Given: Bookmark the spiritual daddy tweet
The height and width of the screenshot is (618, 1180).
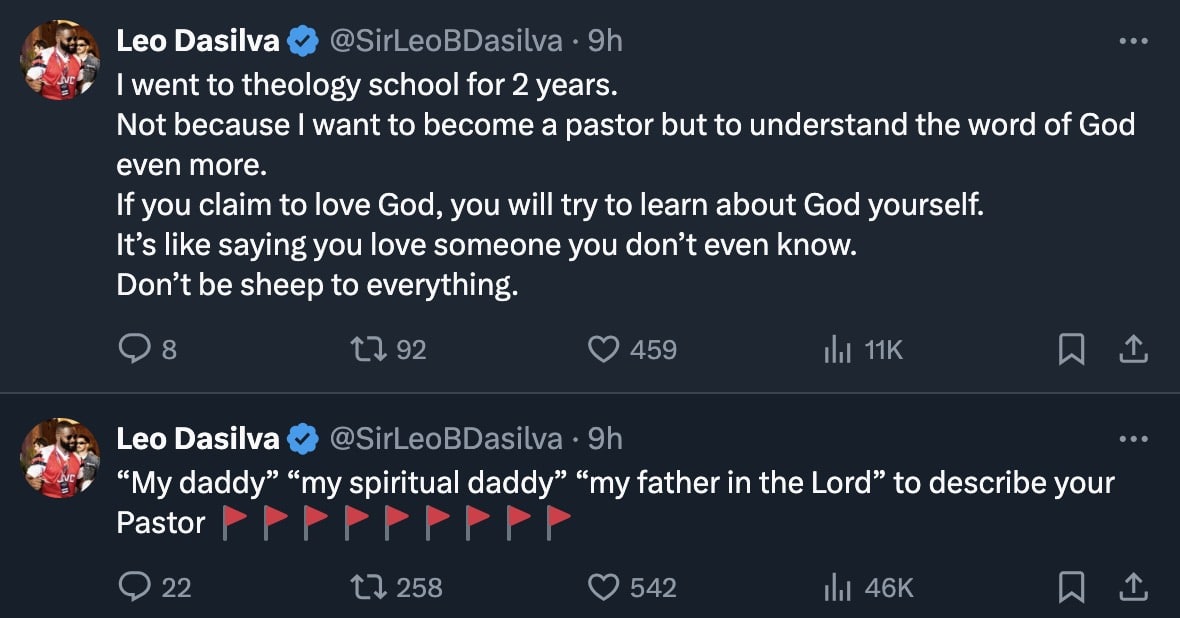Looking at the screenshot, I should click(x=1071, y=588).
